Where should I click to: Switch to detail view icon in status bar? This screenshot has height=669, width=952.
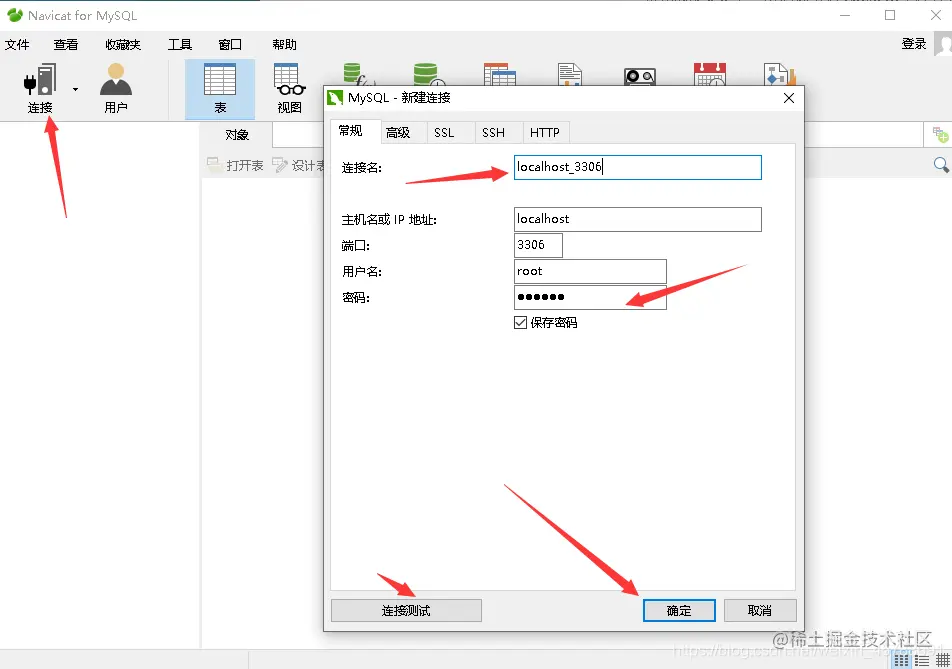(922, 660)
